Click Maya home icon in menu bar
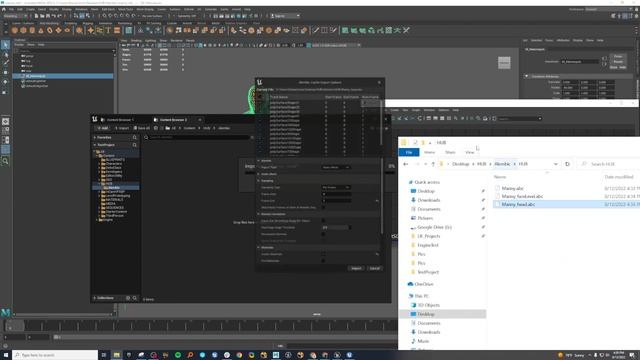The image size is (640, 360). pyautogui.click(x=4, y=9)
